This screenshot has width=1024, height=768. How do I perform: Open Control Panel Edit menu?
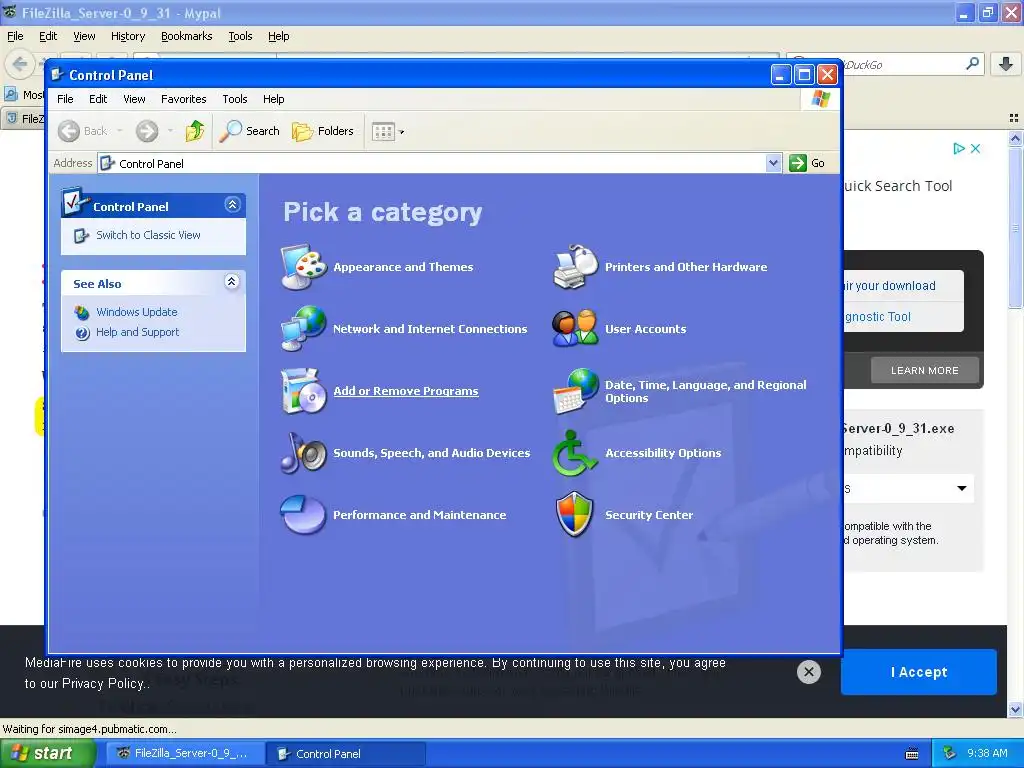98,99
